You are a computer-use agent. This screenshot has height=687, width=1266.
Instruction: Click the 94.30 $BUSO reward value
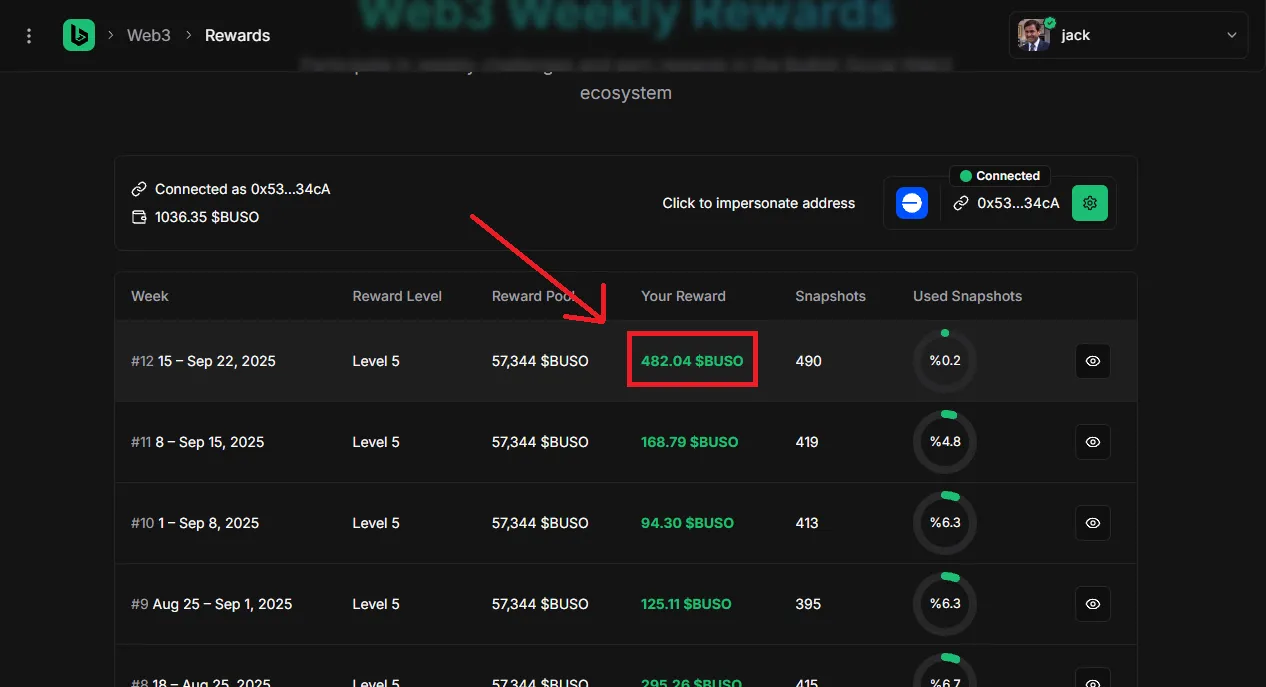click(687, 523)
